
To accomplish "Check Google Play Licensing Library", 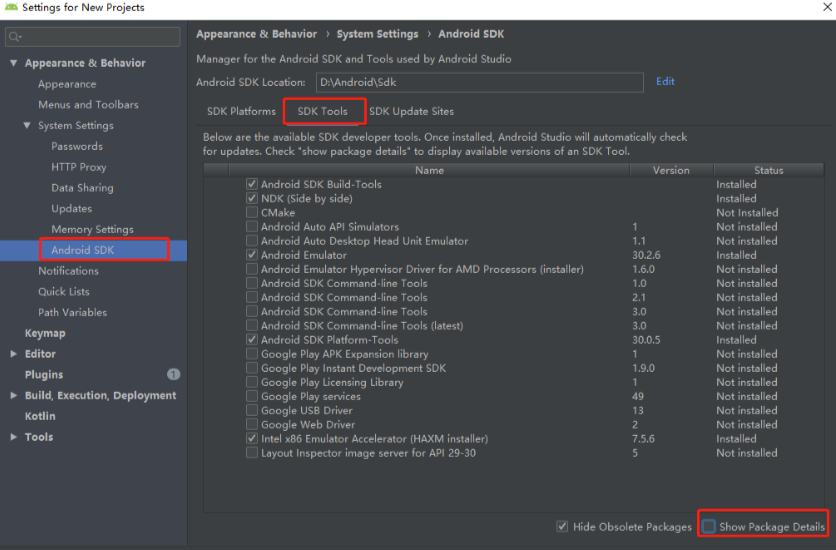I will pyautogui.click(x=252, y=382).
